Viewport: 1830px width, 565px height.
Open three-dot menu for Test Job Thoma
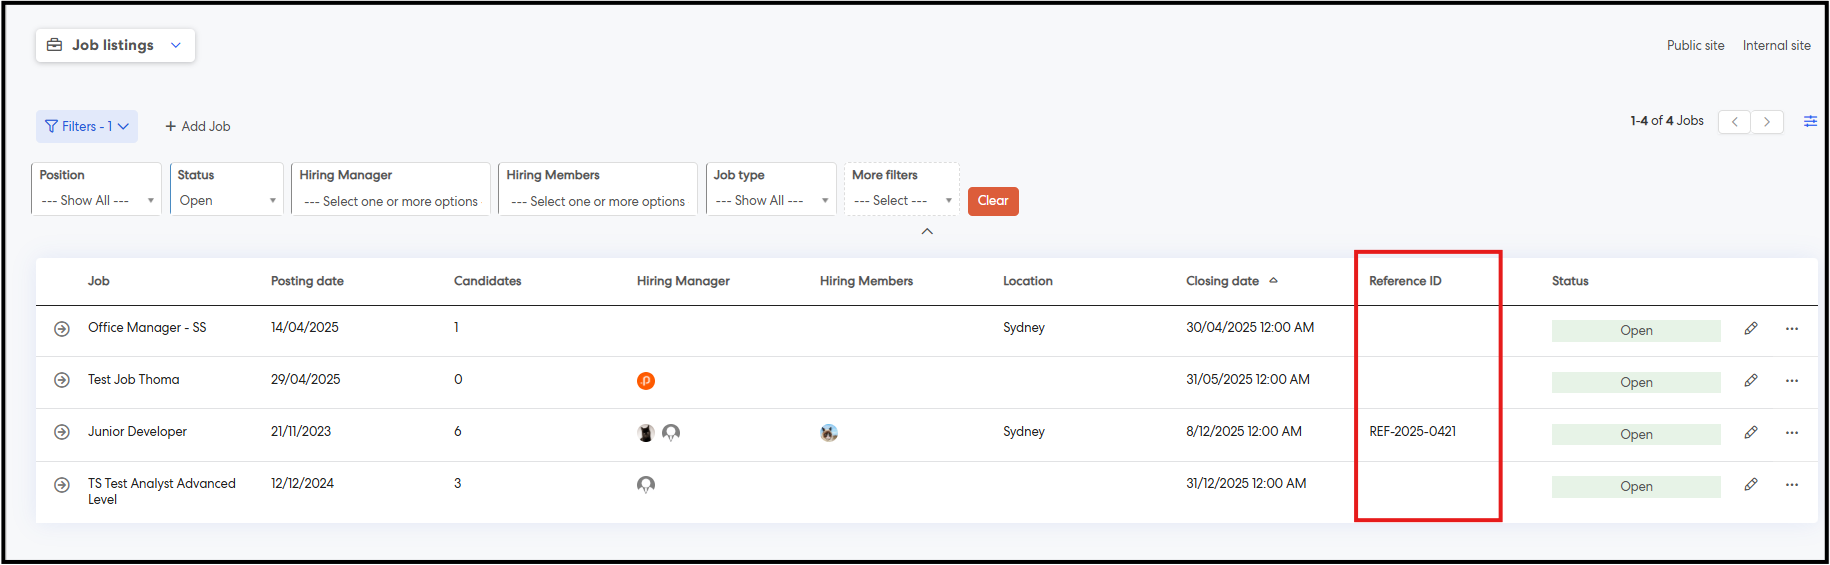[1792, 381]
